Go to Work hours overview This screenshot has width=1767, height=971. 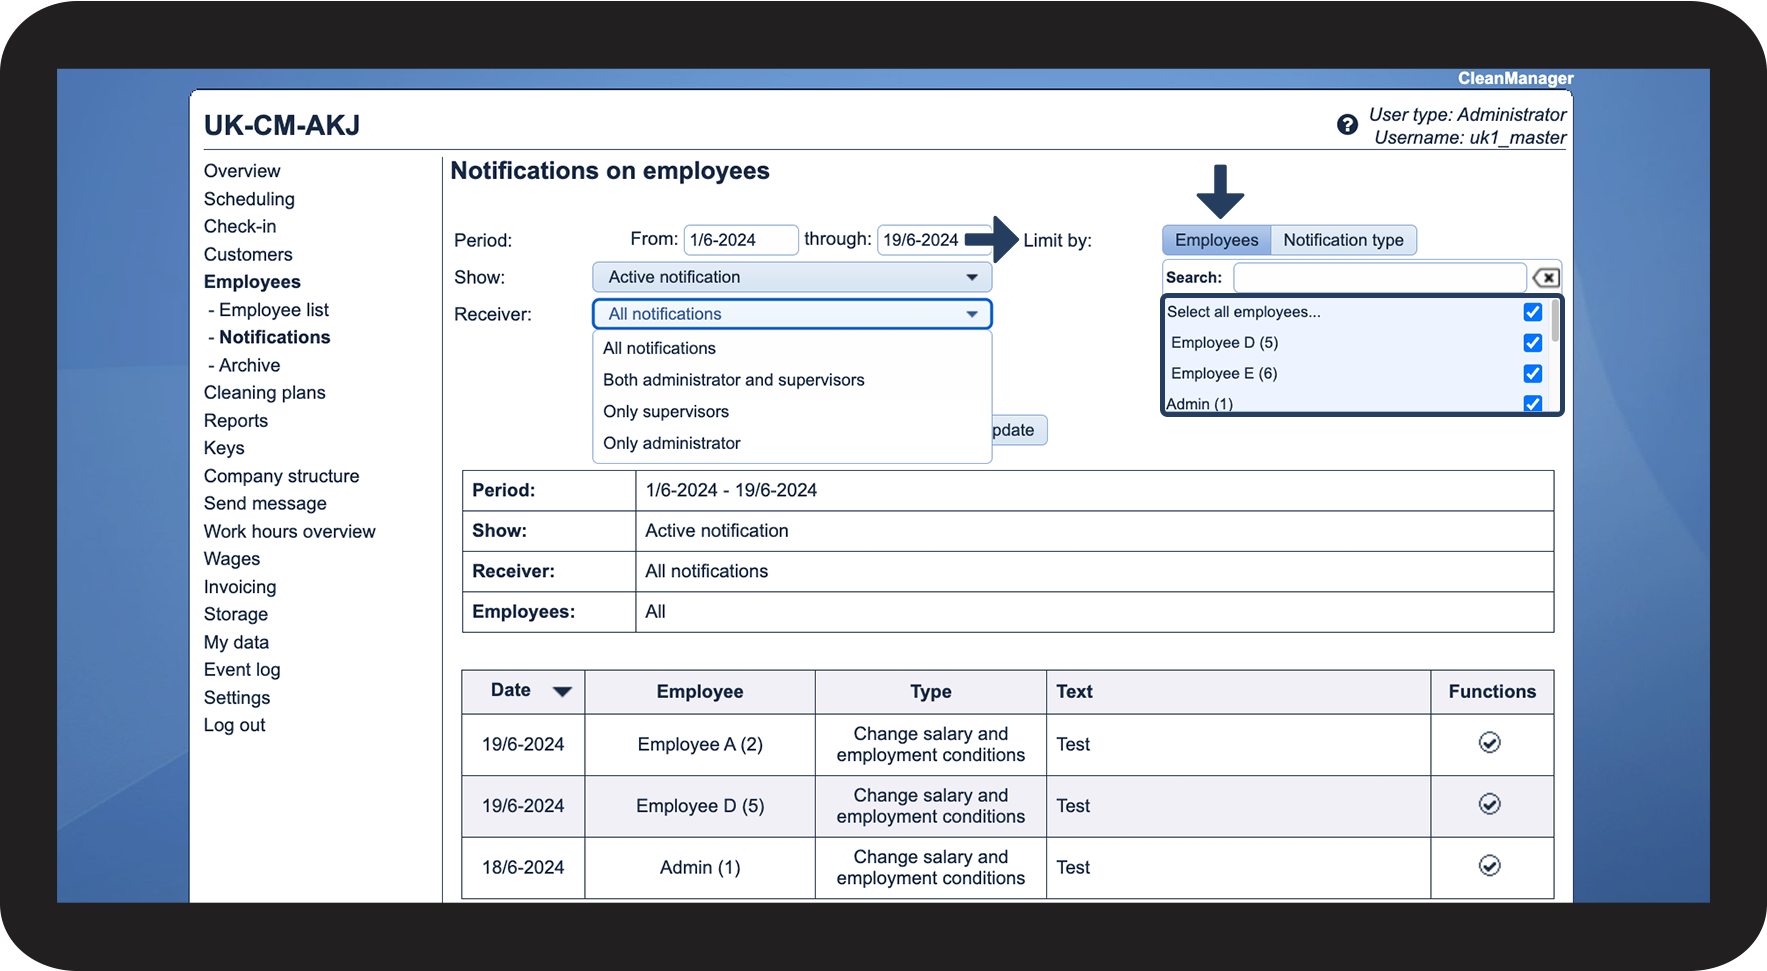coord(289,532)
